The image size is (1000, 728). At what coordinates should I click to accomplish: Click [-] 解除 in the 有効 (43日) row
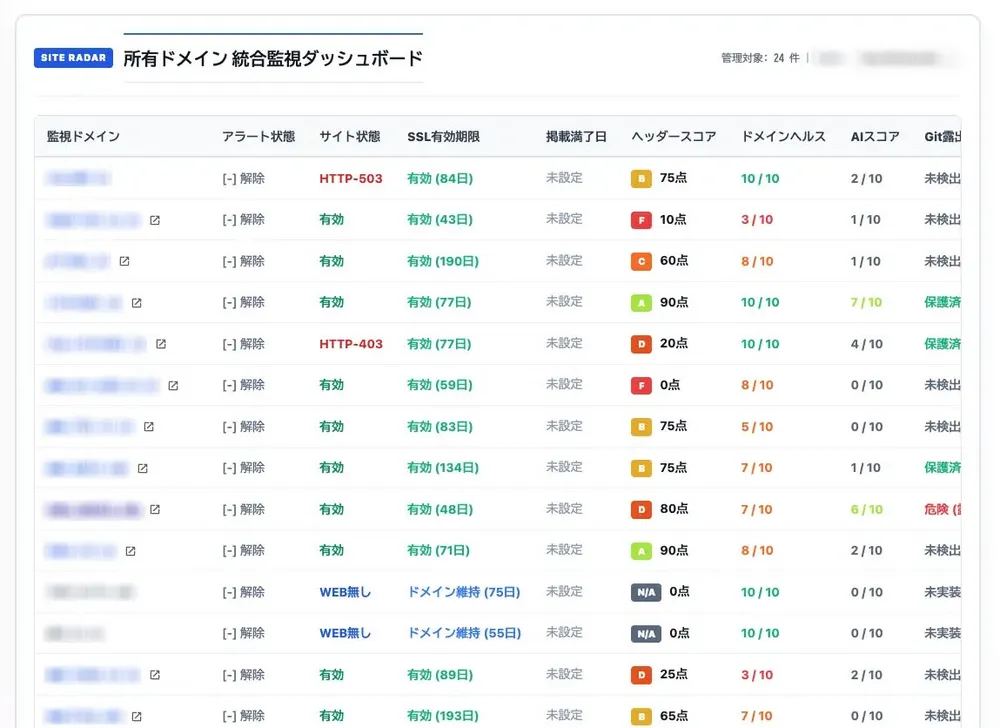243,220
